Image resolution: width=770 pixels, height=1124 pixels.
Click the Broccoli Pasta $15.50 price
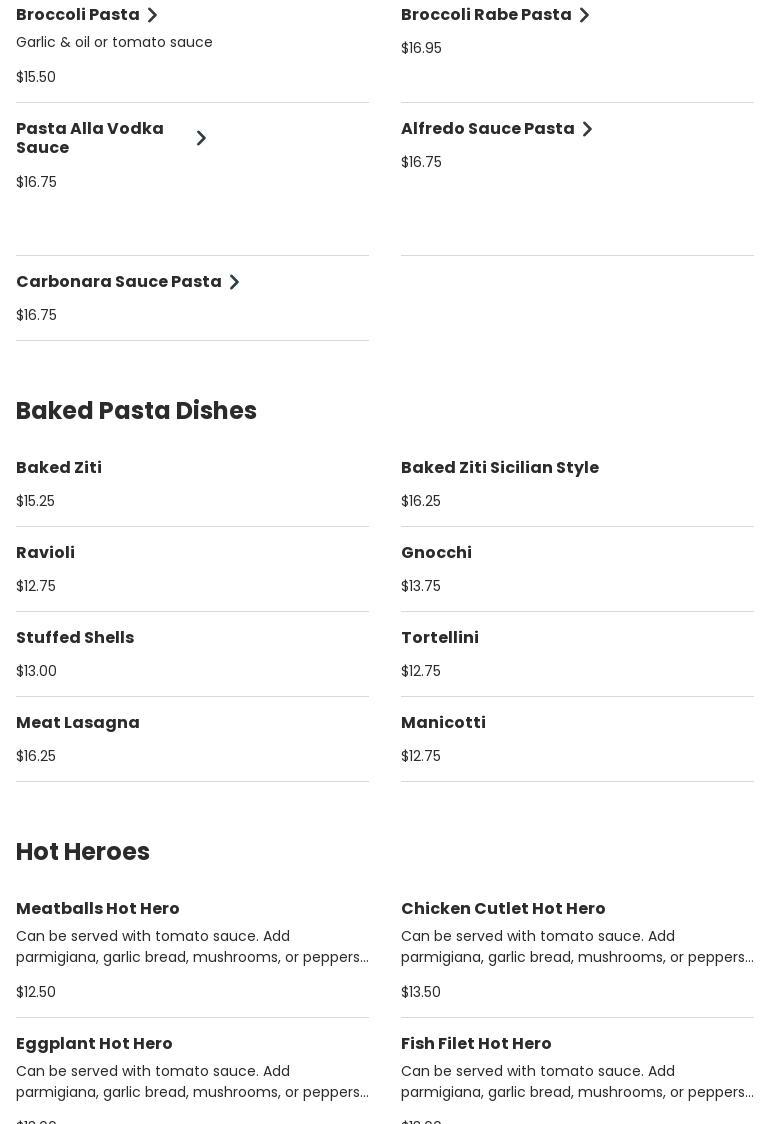click(x=36, y=77)
